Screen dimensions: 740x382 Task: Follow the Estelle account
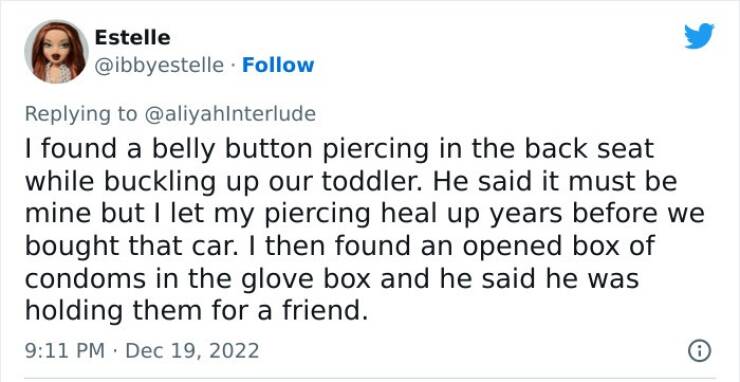(278, 65)
